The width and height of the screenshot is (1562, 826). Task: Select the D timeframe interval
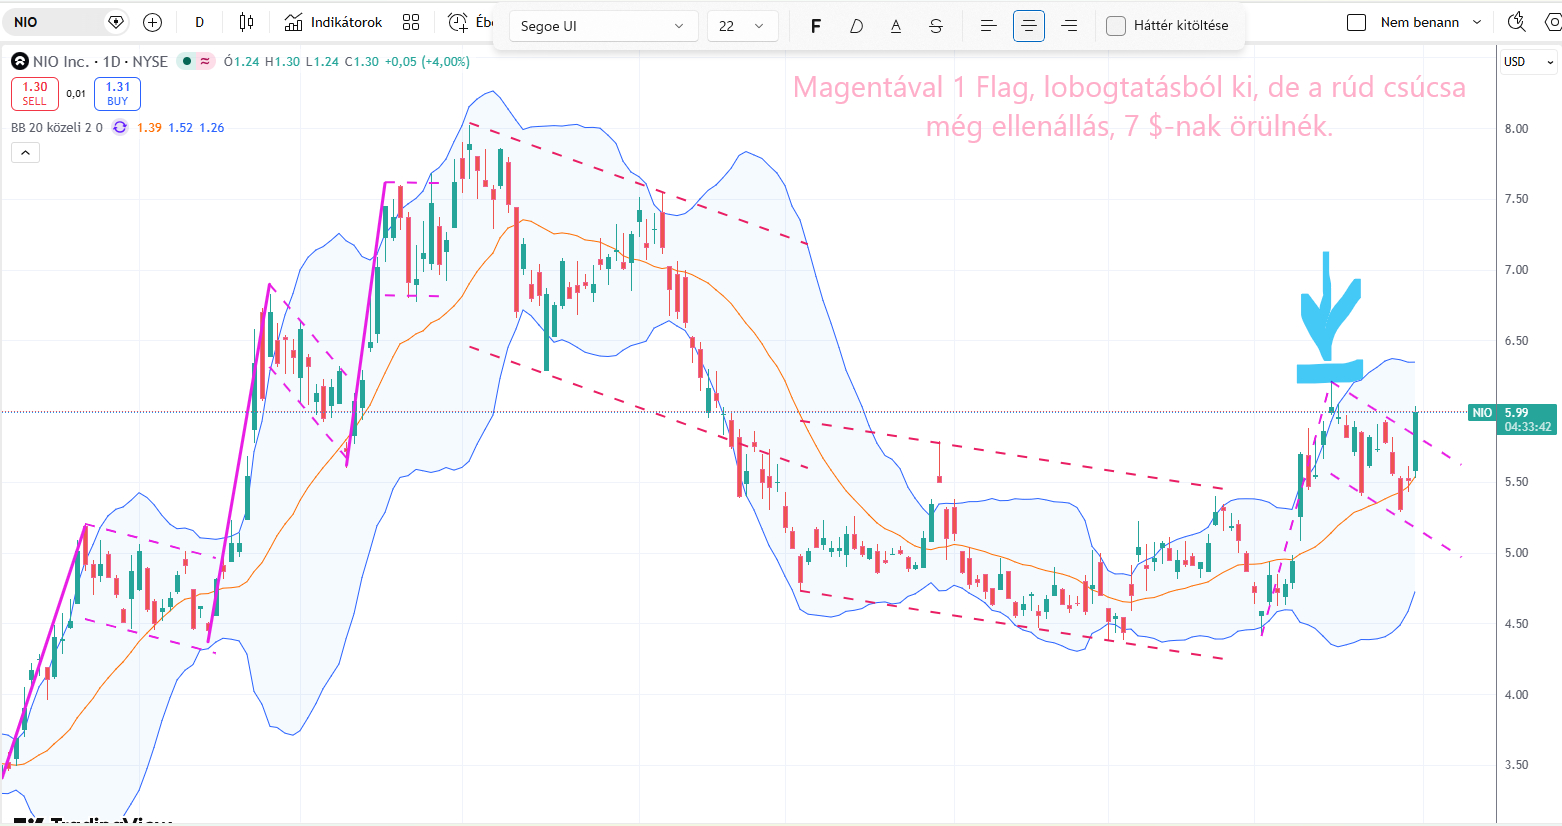(x=199, y=22)
